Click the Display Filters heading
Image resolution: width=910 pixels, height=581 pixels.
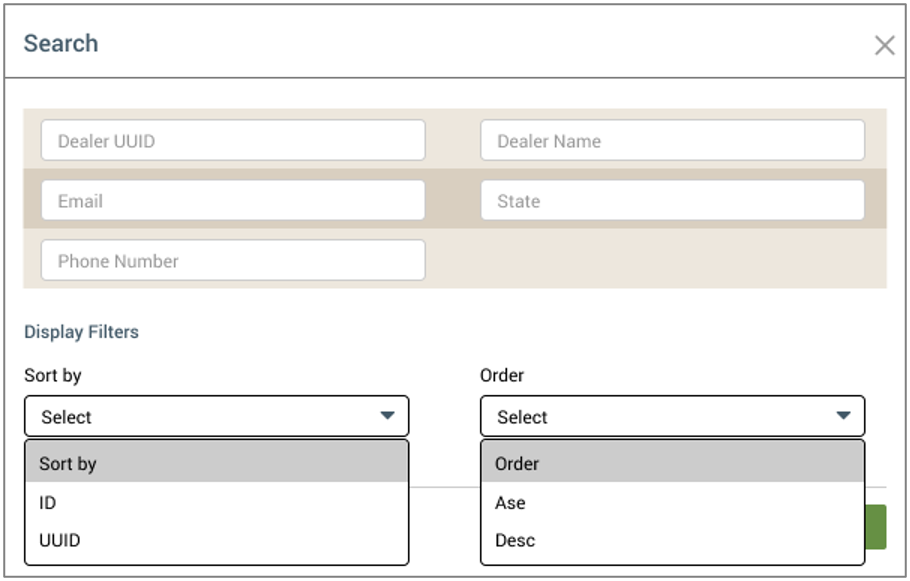coord(81,332)
